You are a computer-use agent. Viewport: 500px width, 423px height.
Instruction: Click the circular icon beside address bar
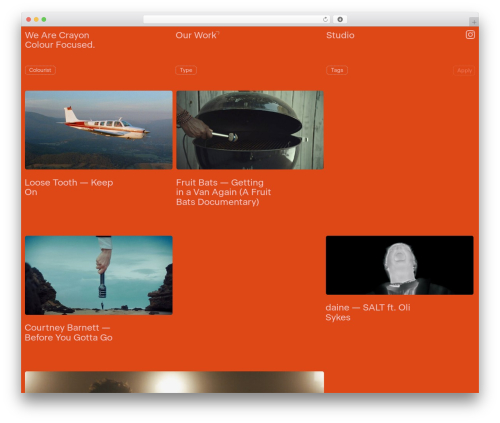click(340, 20)
